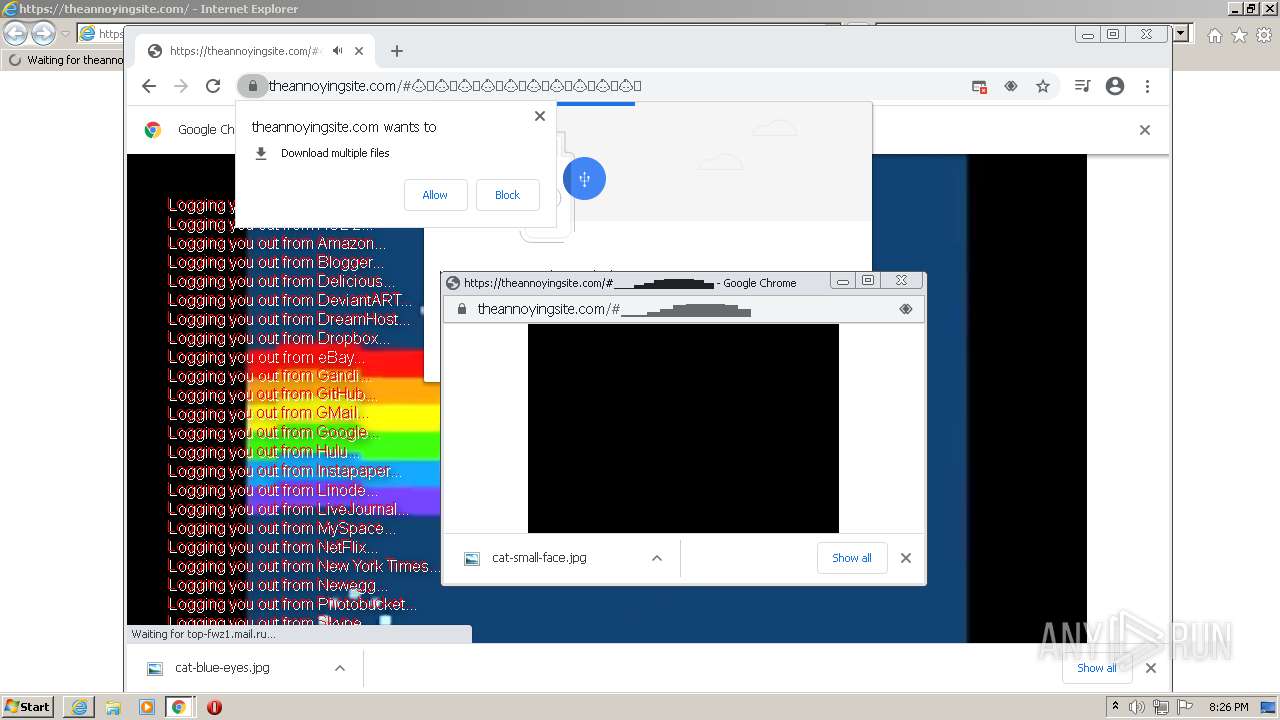Click the eye-shaped icon in main address bar
This screenshot has width=1280, height=720.
click(x=1011, y=86)
